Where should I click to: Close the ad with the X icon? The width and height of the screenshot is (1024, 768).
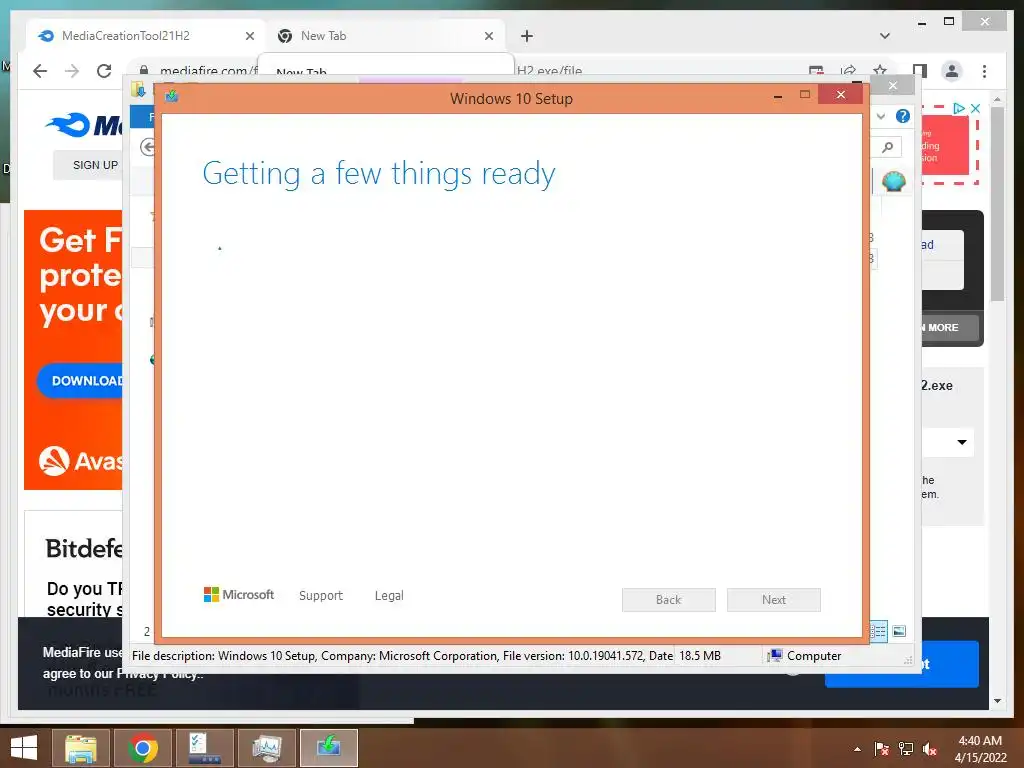(975, 108)
